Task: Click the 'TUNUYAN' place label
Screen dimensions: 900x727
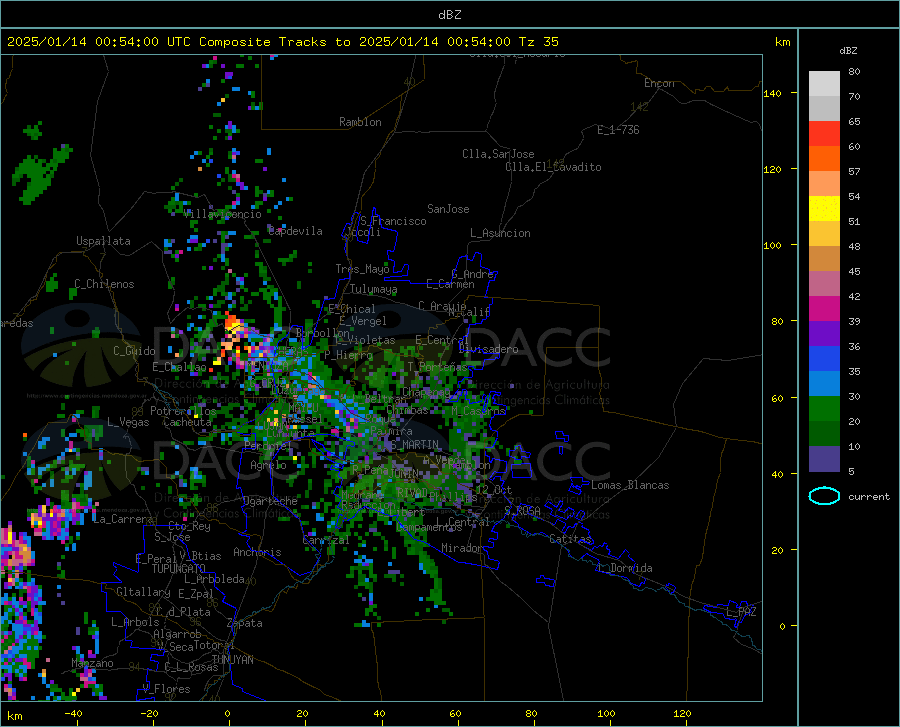Action: point(232,660)
